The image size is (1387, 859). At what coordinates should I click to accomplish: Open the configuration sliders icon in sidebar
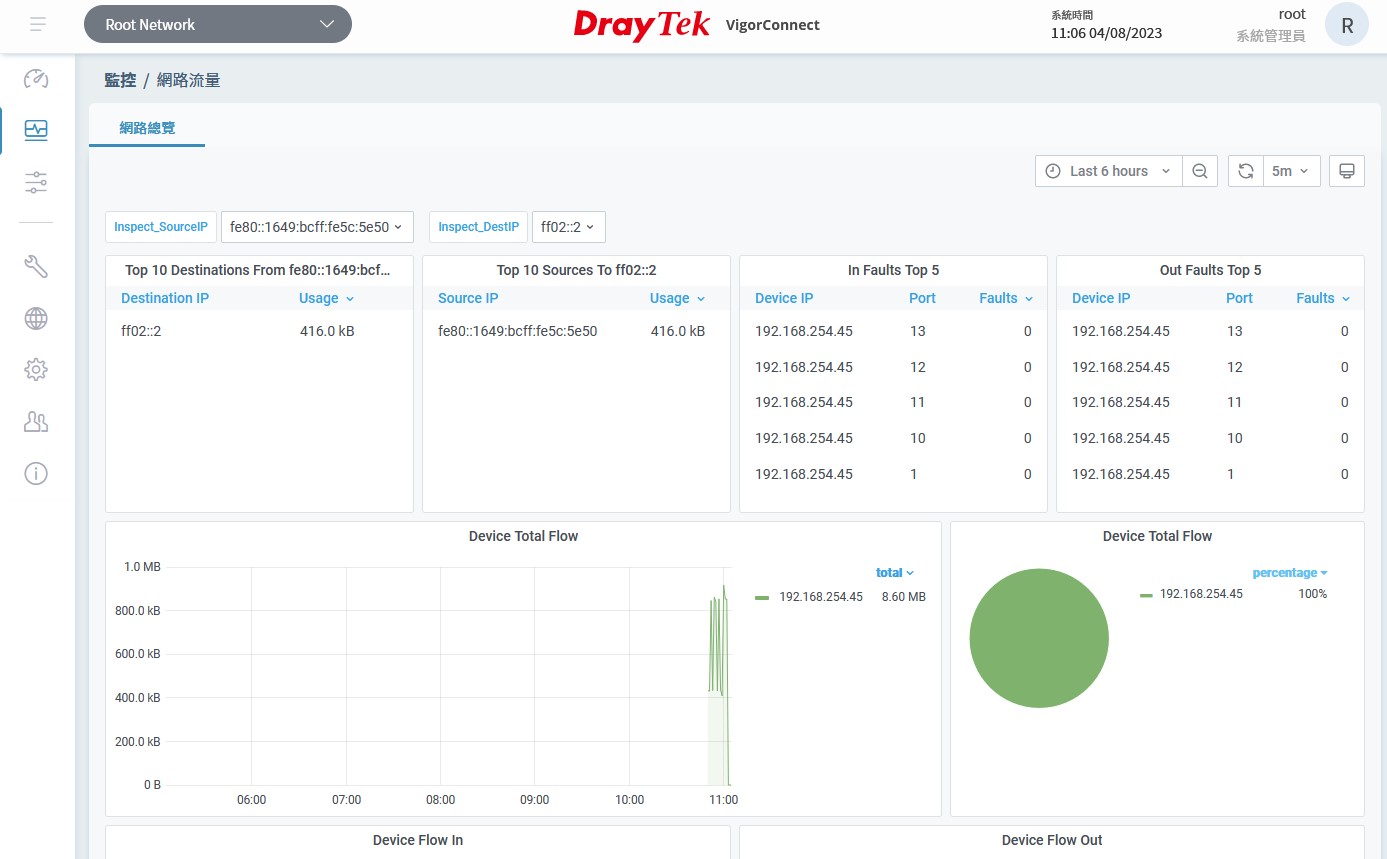[x=36, y=182]
